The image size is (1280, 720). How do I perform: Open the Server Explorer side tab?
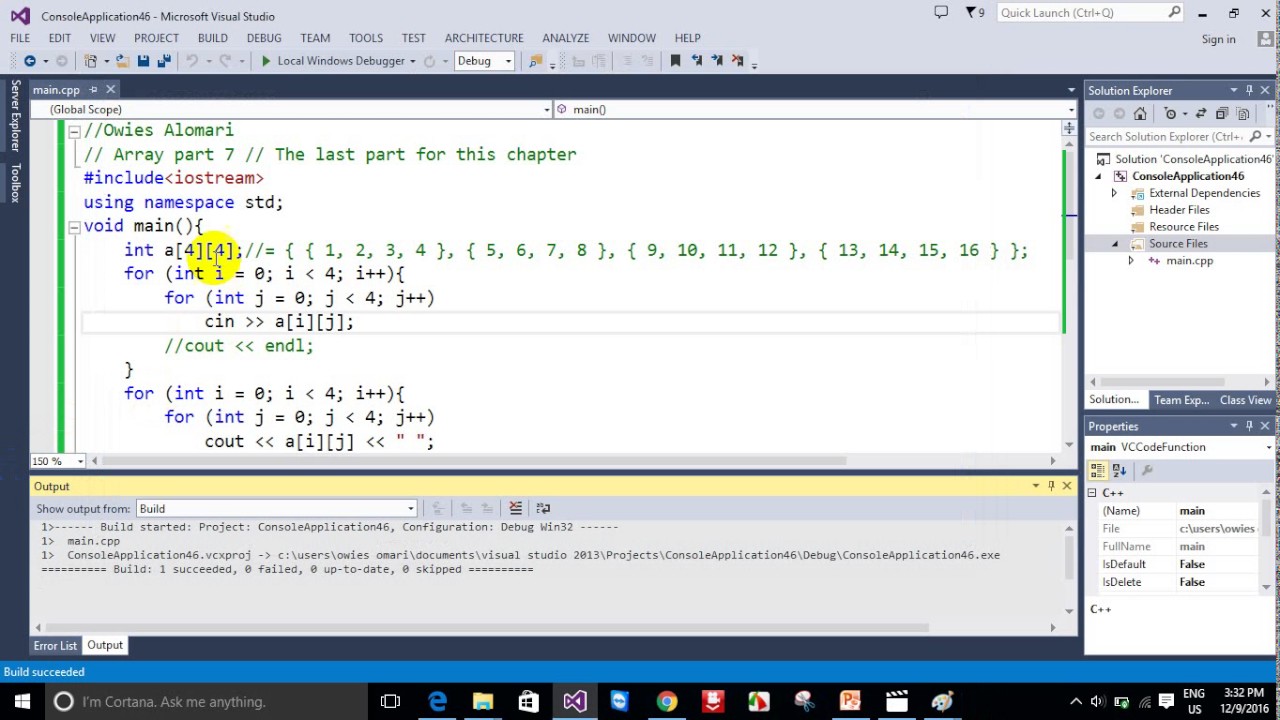pyautogui.click(x=15, y=116)
